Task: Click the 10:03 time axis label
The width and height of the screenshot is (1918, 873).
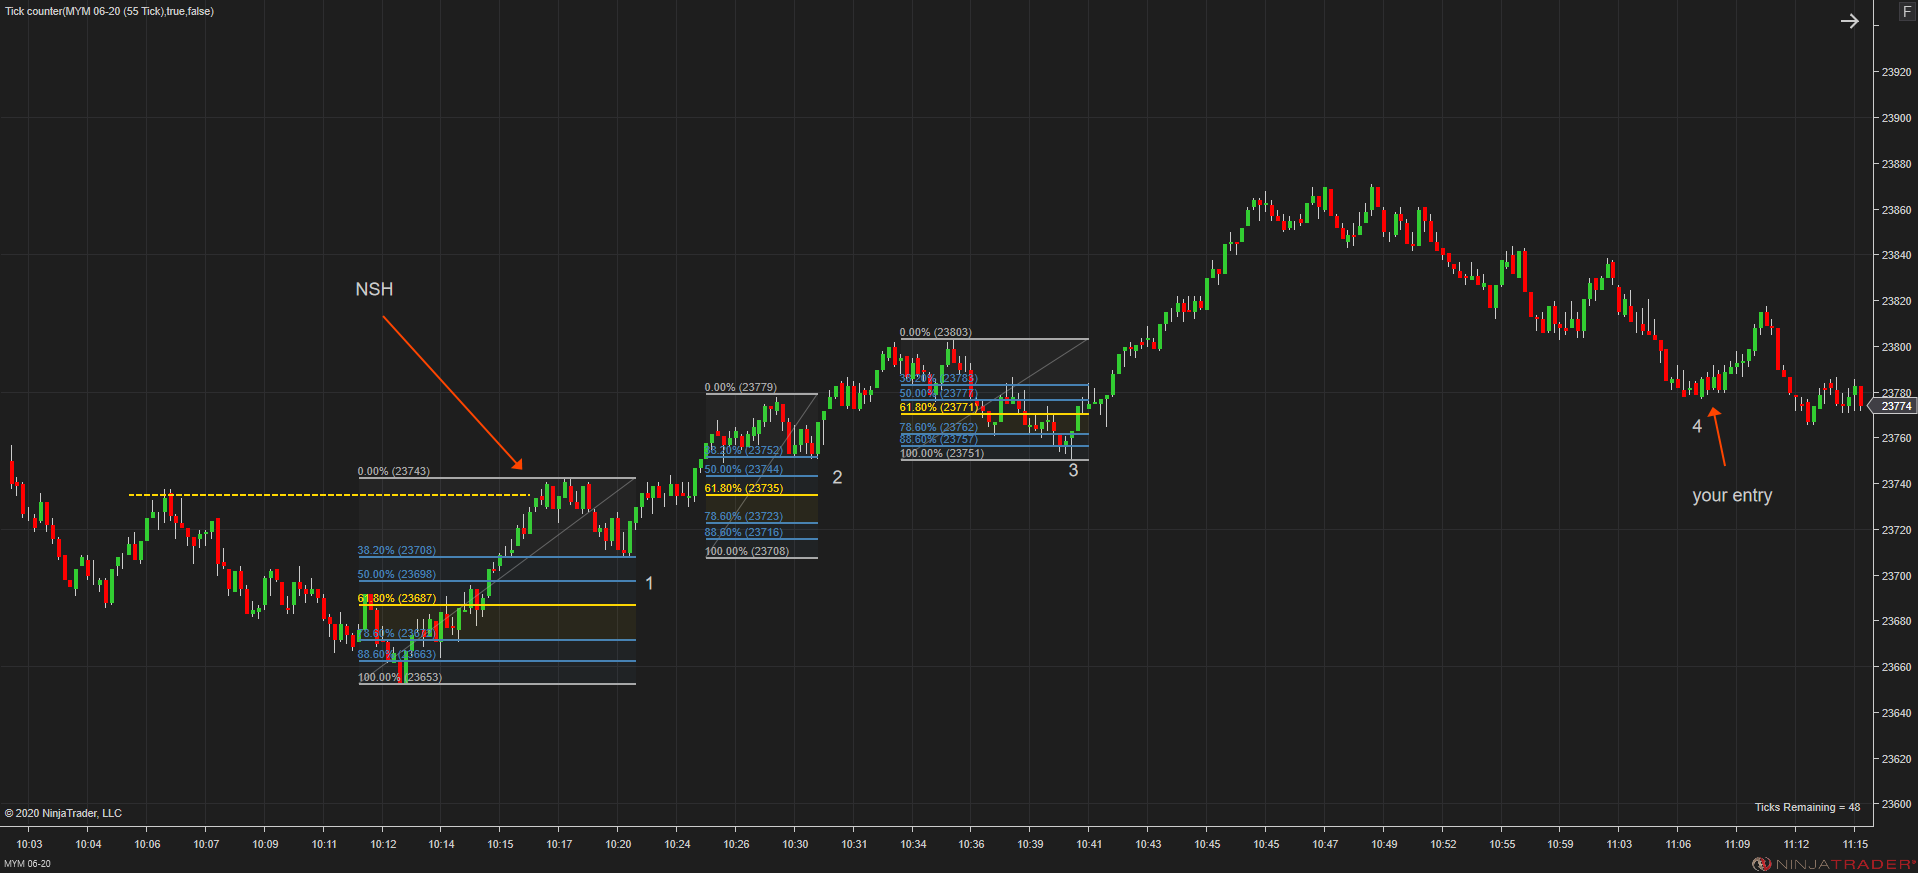Action: [29, 844]
